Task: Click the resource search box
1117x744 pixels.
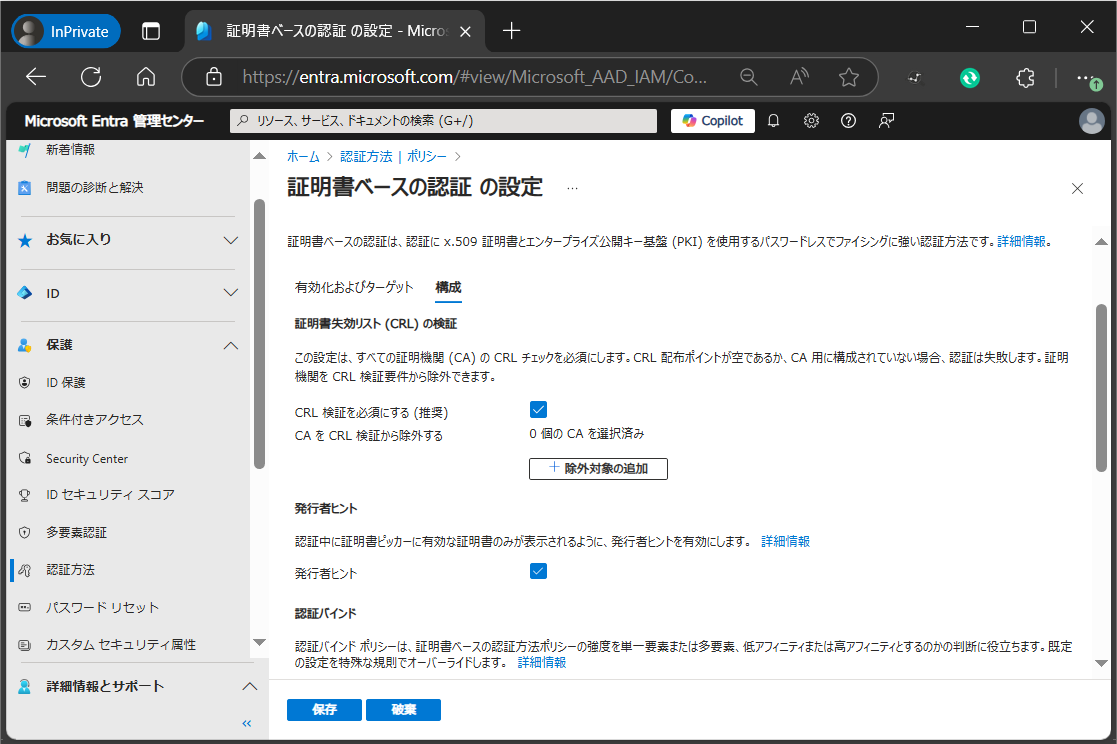Action: [443, 121]
